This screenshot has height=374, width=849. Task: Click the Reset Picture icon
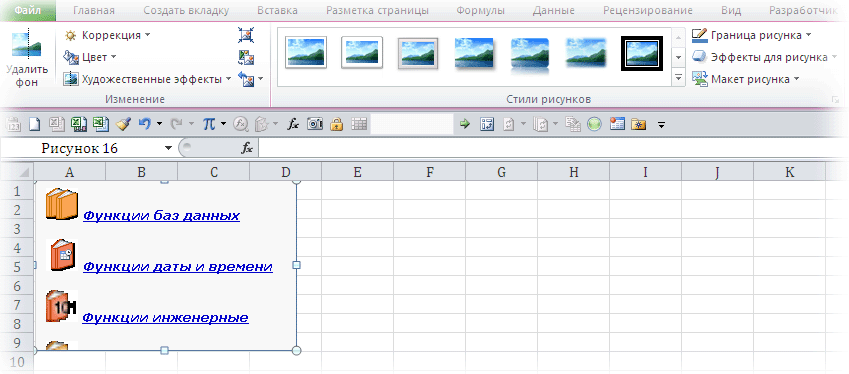coord(246,80)
